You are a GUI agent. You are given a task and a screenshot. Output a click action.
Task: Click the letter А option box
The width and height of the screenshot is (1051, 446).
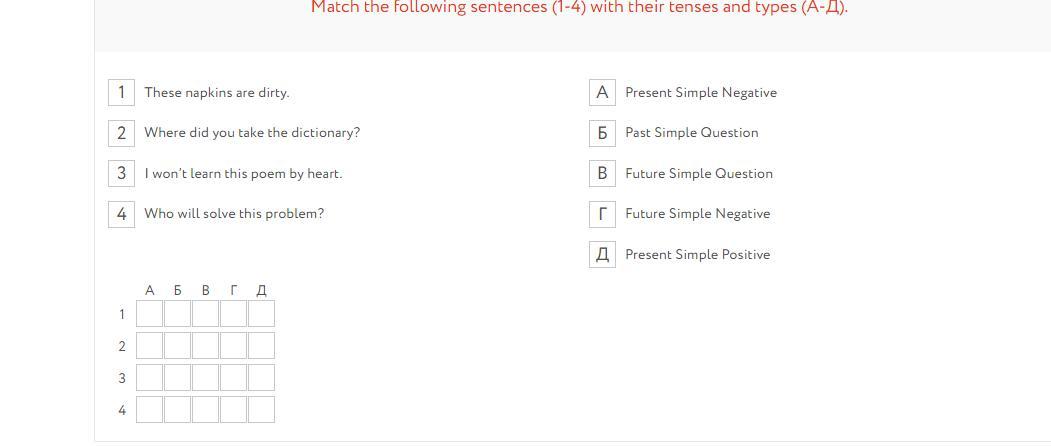(x=602, y=92)
